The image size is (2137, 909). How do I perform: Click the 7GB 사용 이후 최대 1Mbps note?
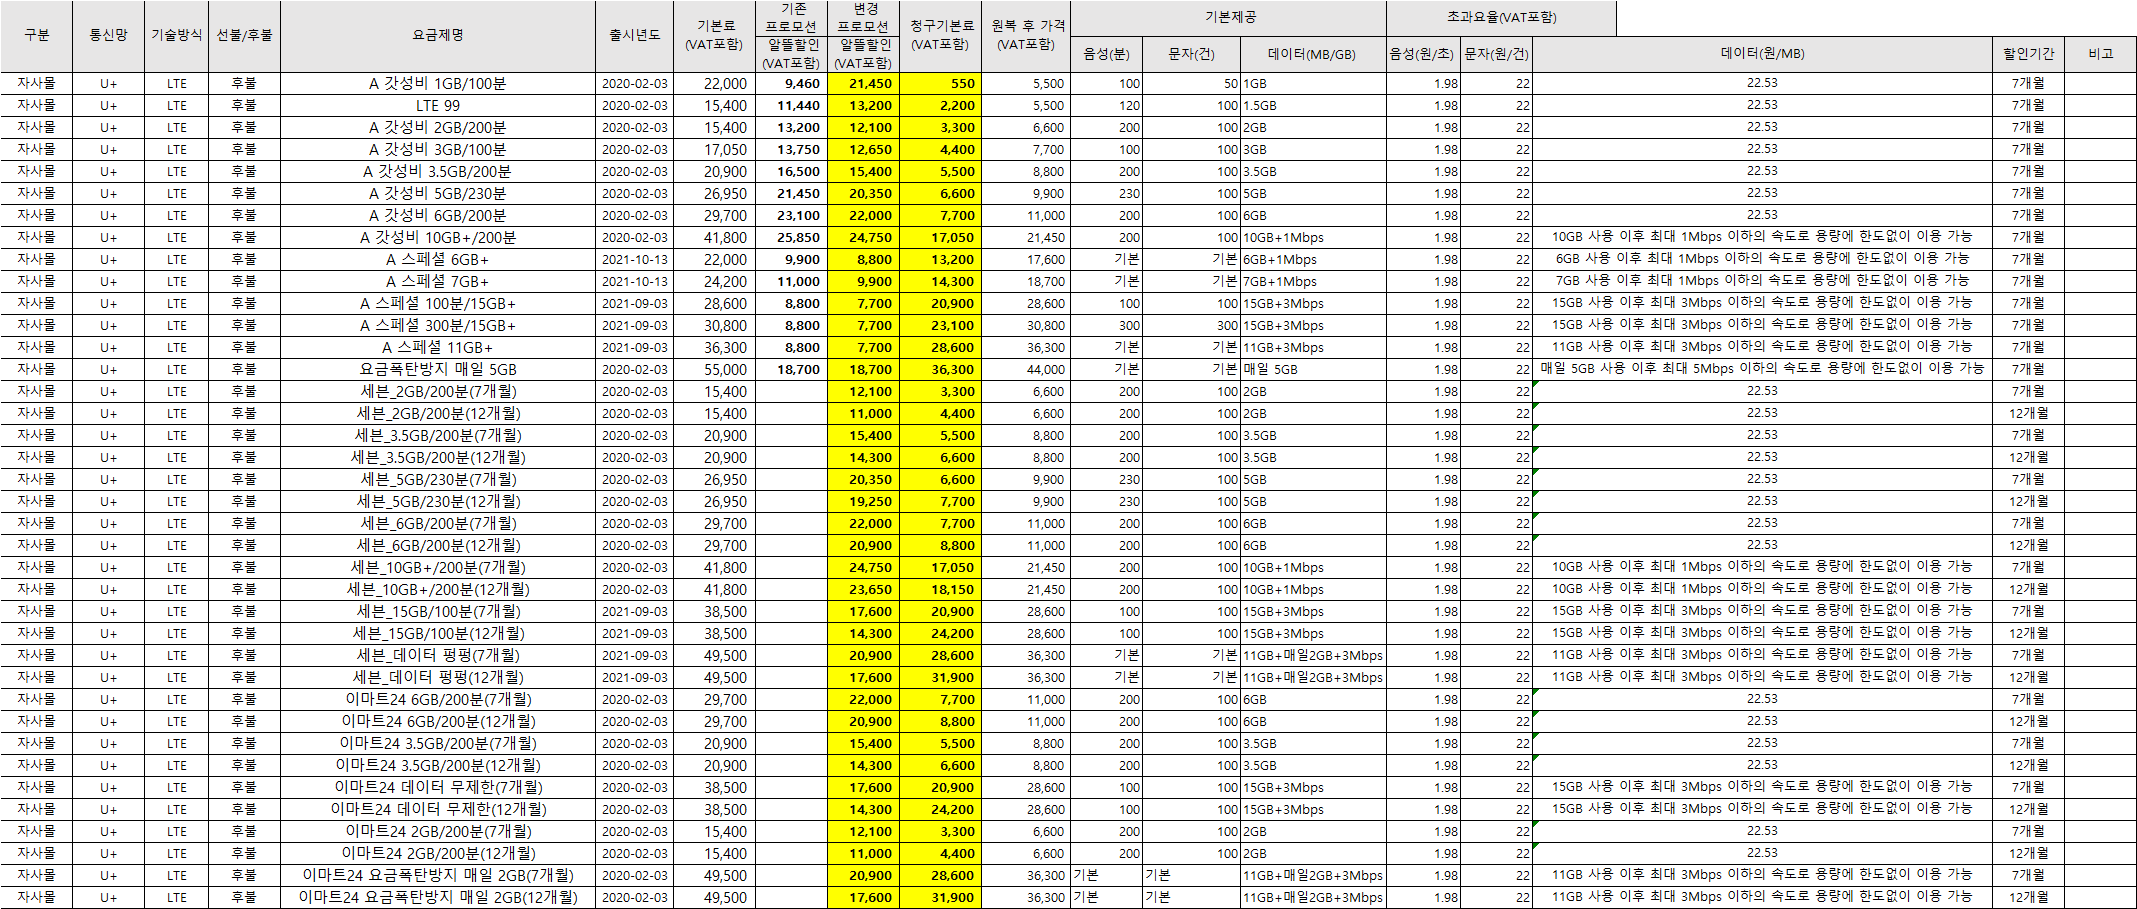1762,281
